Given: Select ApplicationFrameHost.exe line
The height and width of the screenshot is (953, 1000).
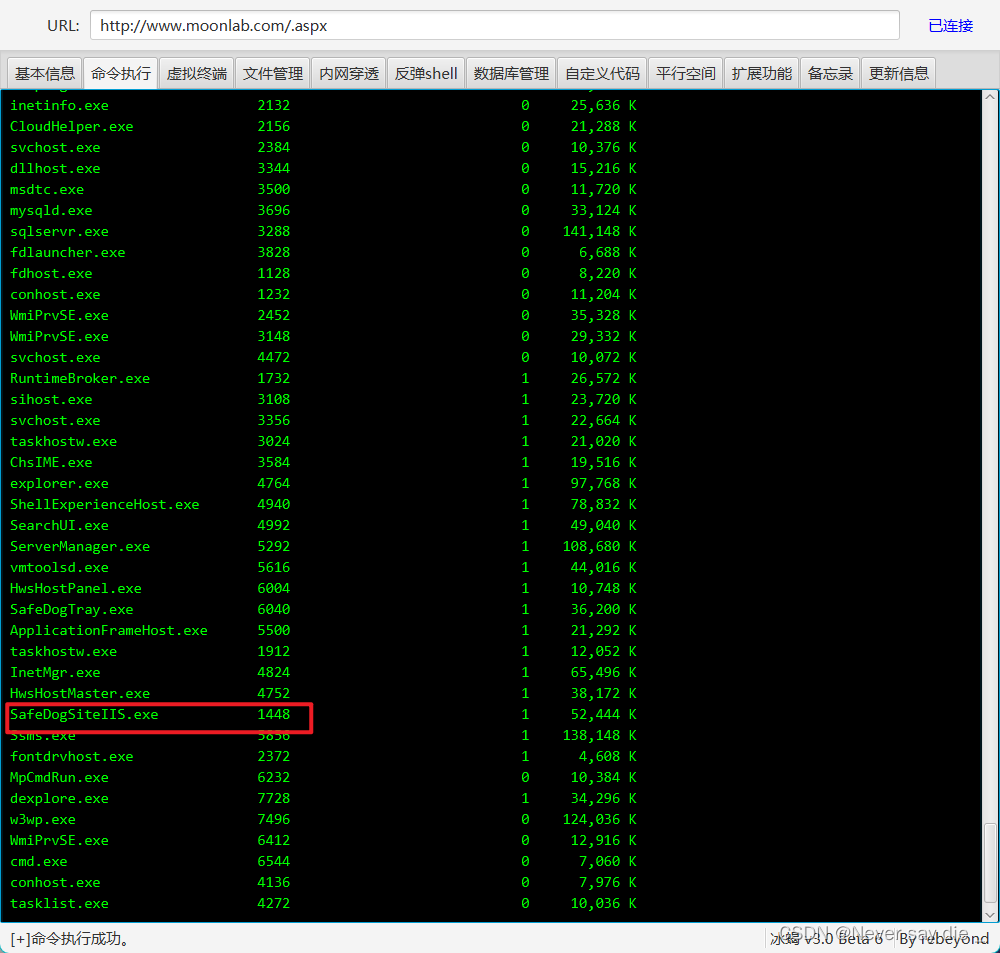Looking at the screenshot, I should 323,630.
